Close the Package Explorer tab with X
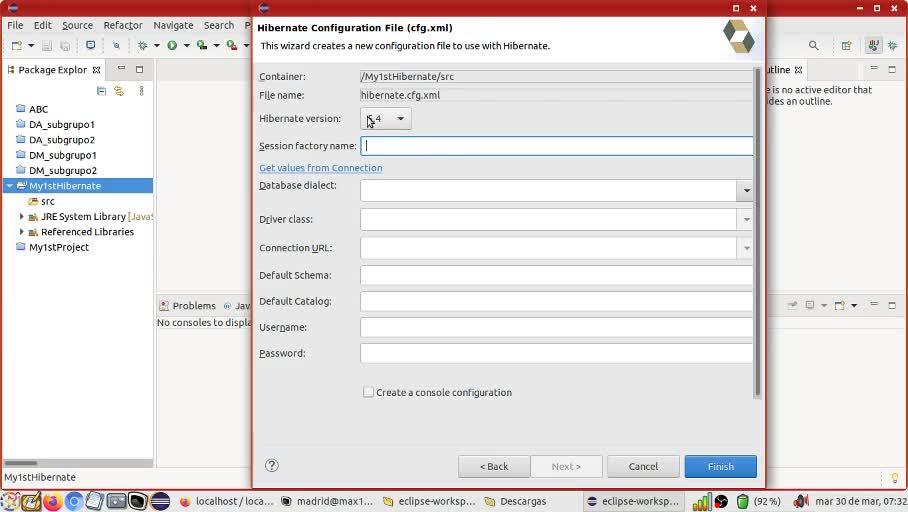 [97, 70]
